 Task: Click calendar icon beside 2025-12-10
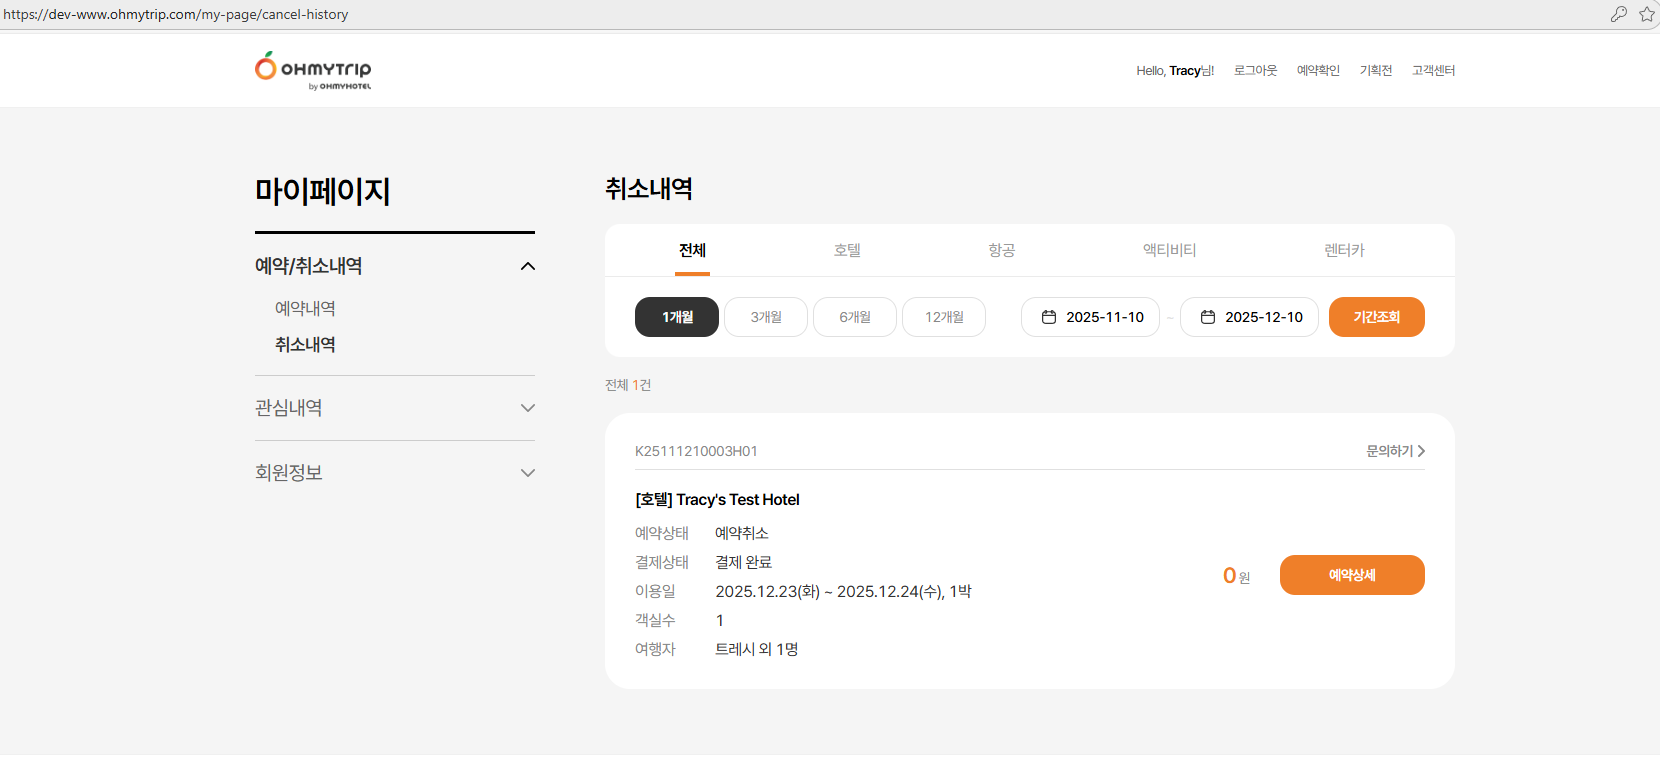pyautogui.click(x=1208, y=317)
